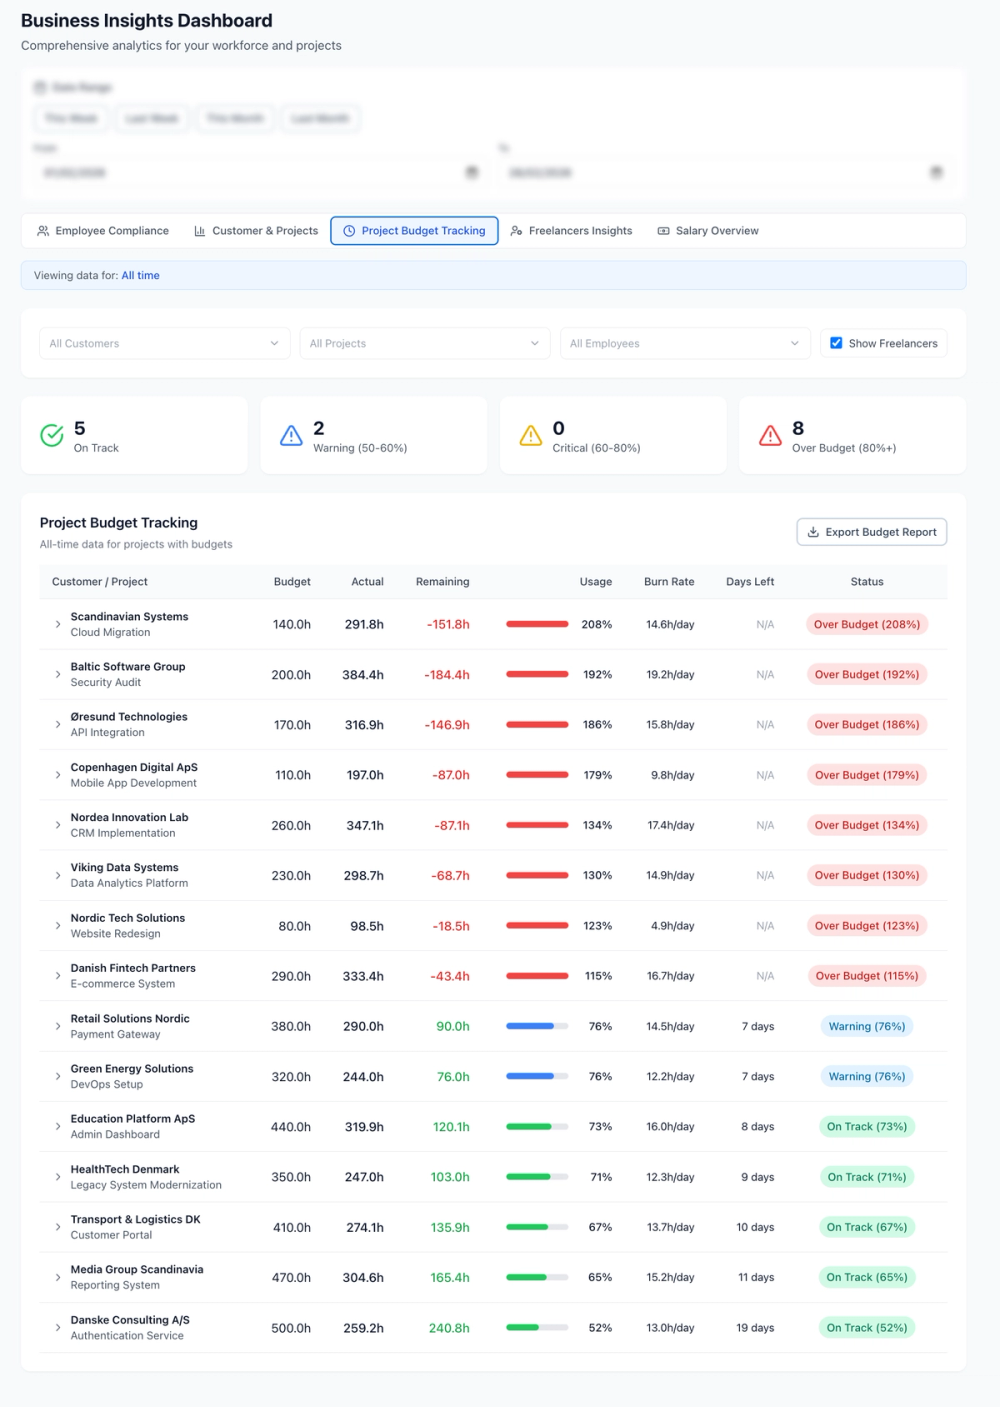Toggle the Show Freelancers checkbox
1000x1407 pixels.
click(x=836, y=343)
